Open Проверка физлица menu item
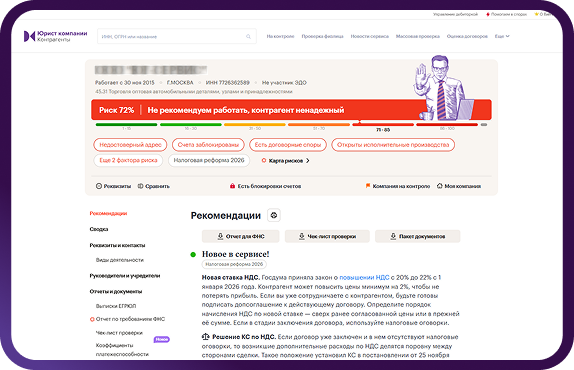The width and height of the screenshot is (574, 370). (323, 36)
